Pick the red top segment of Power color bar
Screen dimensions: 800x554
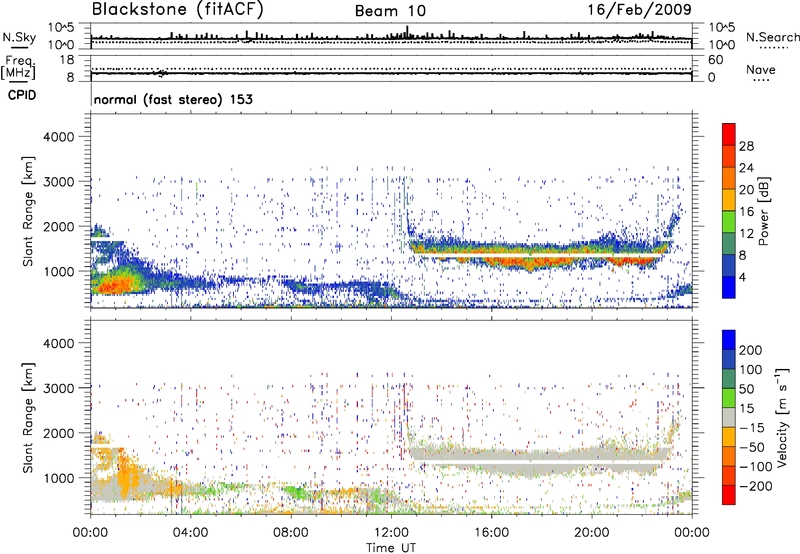pyautogui.click(x=729, y=134)
